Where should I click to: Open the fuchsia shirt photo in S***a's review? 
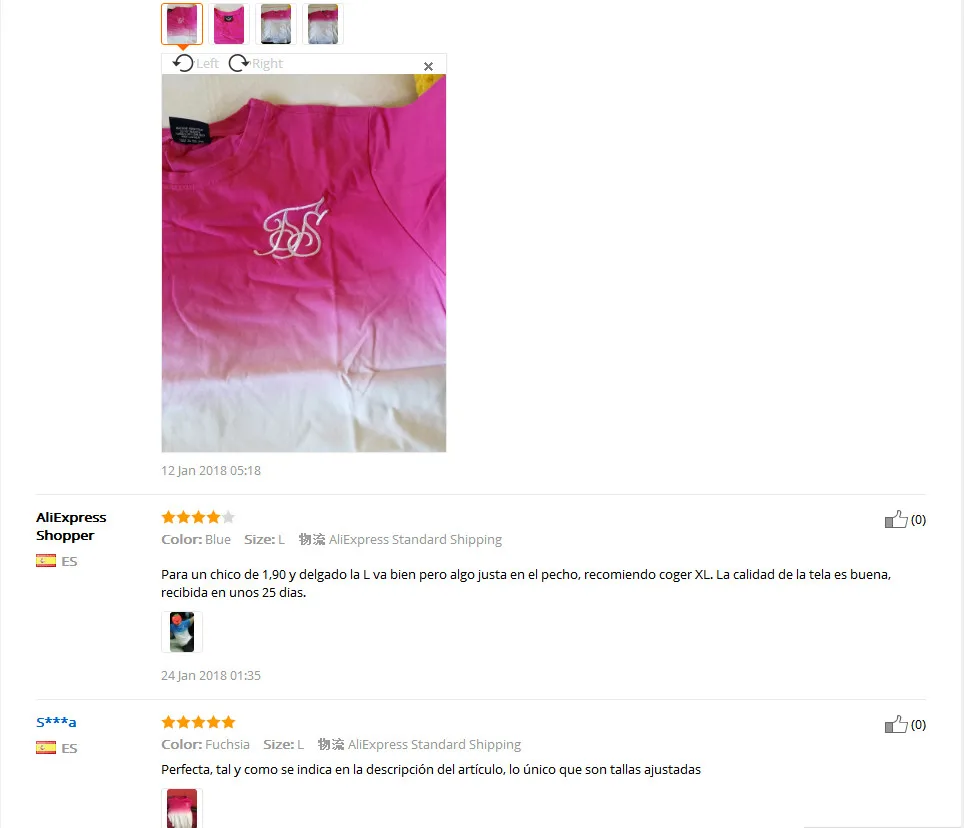click(x=182, y=808)
